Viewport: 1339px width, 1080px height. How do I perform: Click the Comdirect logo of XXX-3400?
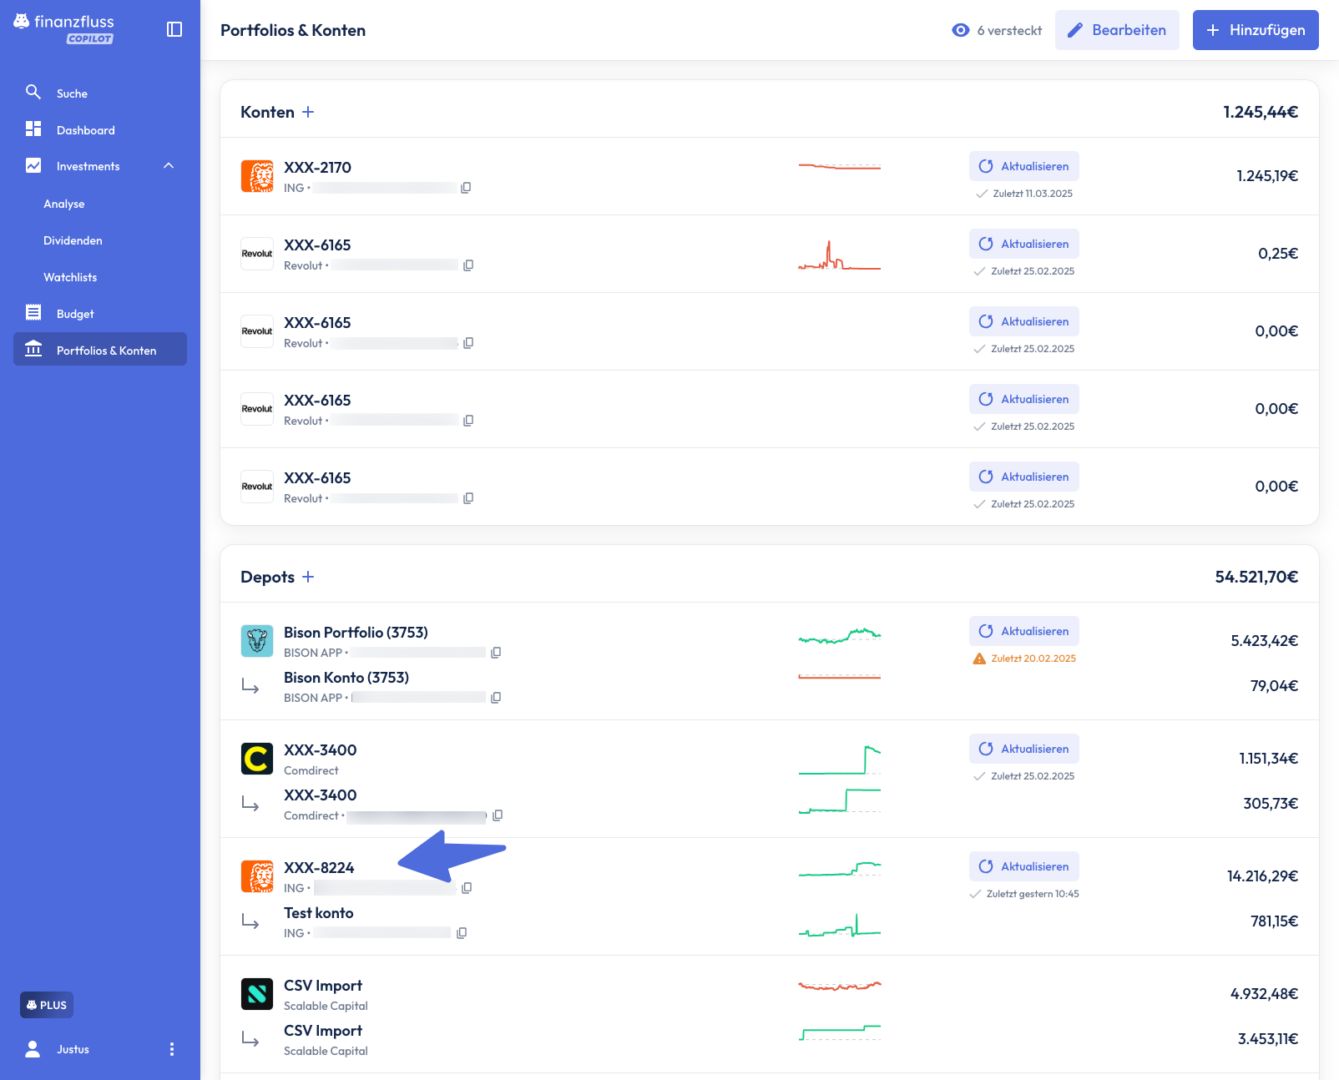(x=257, y=759)
